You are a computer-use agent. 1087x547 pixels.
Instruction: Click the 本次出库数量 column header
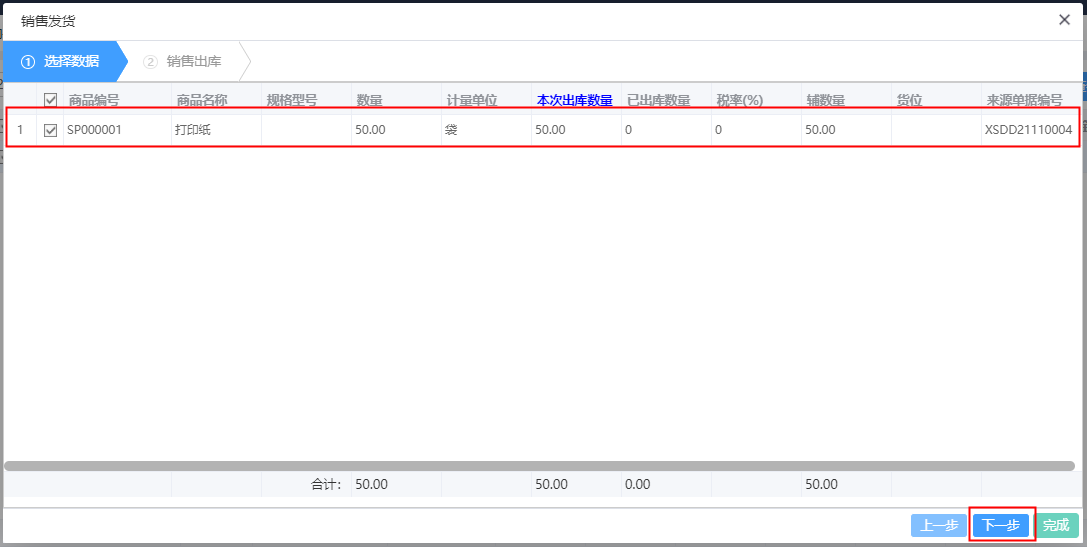(x=575, y=100)
